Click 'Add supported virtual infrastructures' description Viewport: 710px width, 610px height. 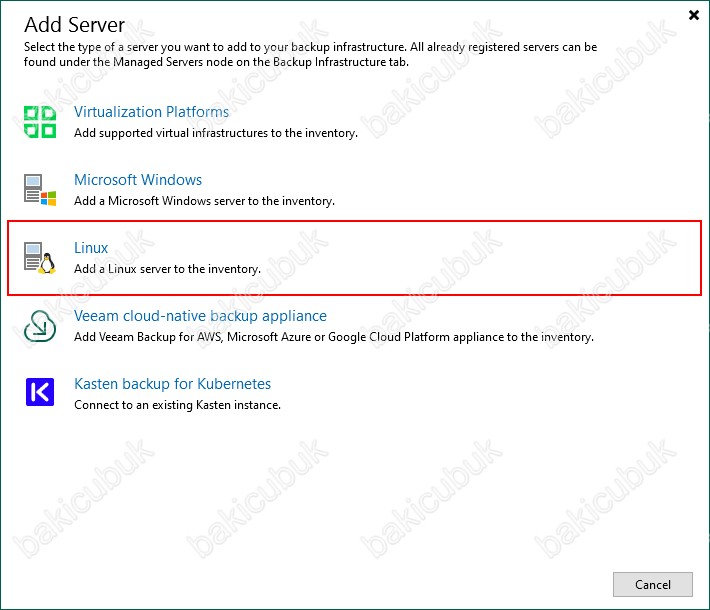point(216,133)
